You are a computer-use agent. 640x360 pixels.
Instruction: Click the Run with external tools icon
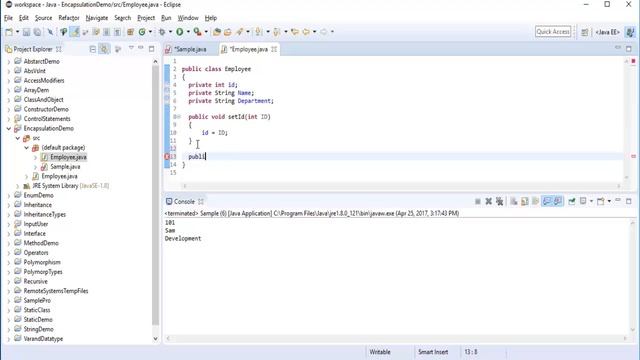pos(197,32)
